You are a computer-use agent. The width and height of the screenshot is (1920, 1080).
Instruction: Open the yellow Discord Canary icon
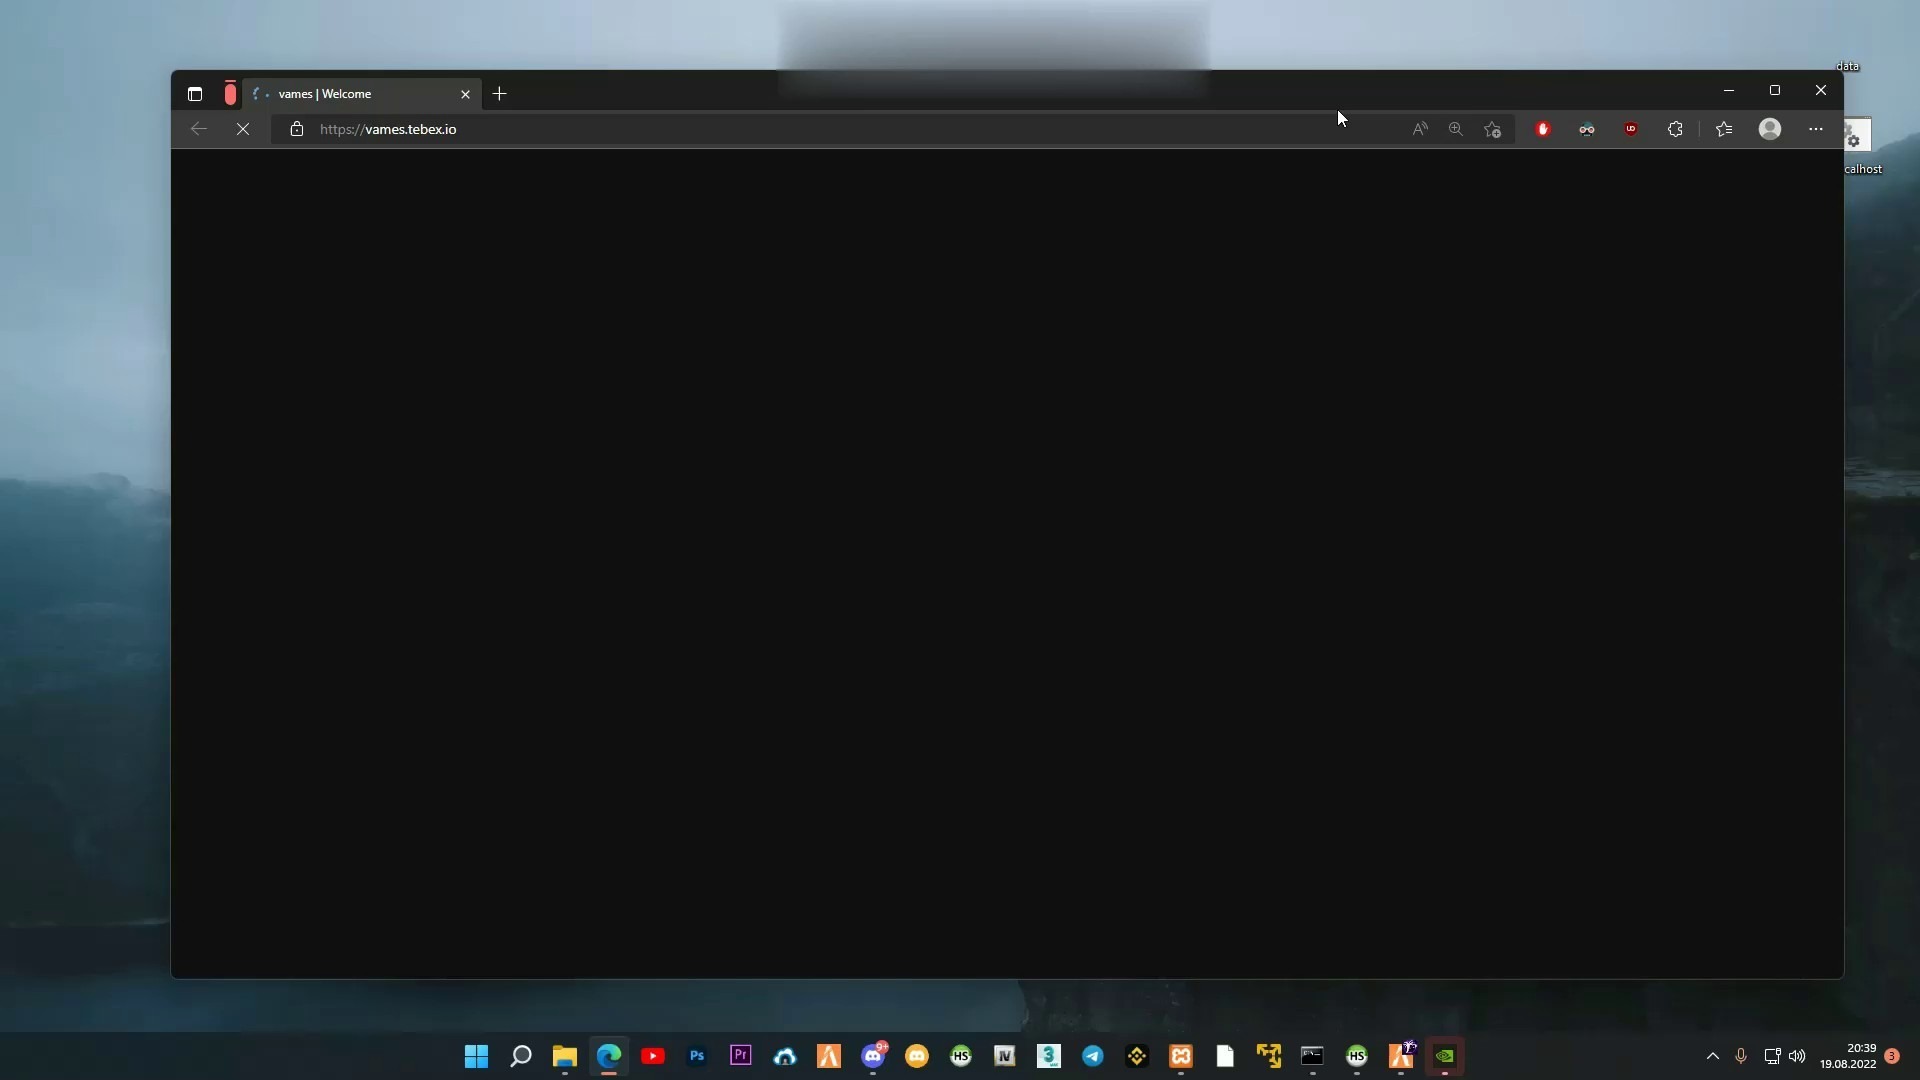pyautogui.click(x=917, y=1056)
